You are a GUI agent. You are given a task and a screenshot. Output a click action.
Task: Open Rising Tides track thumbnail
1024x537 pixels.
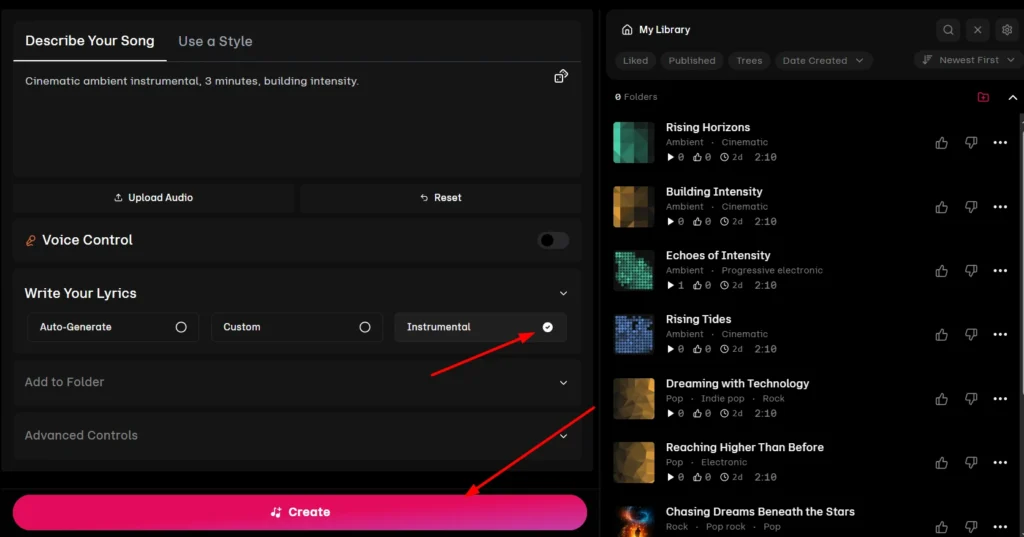[633, 334]
